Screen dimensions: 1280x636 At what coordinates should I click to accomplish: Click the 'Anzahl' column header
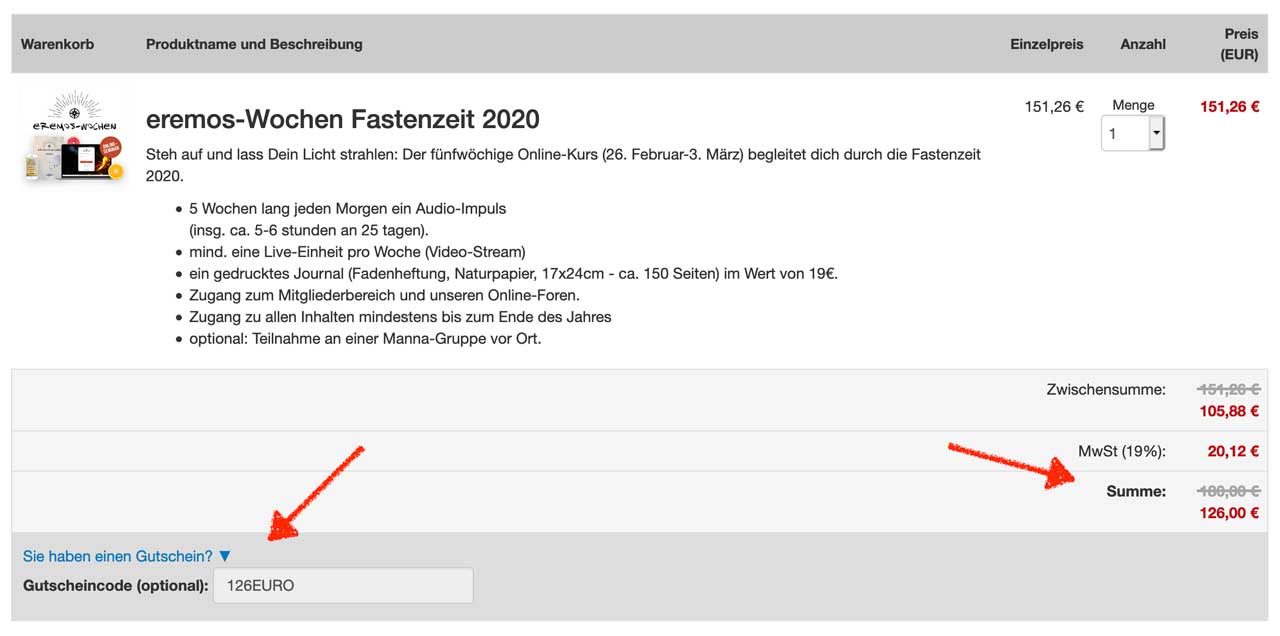click(1143, 44)
